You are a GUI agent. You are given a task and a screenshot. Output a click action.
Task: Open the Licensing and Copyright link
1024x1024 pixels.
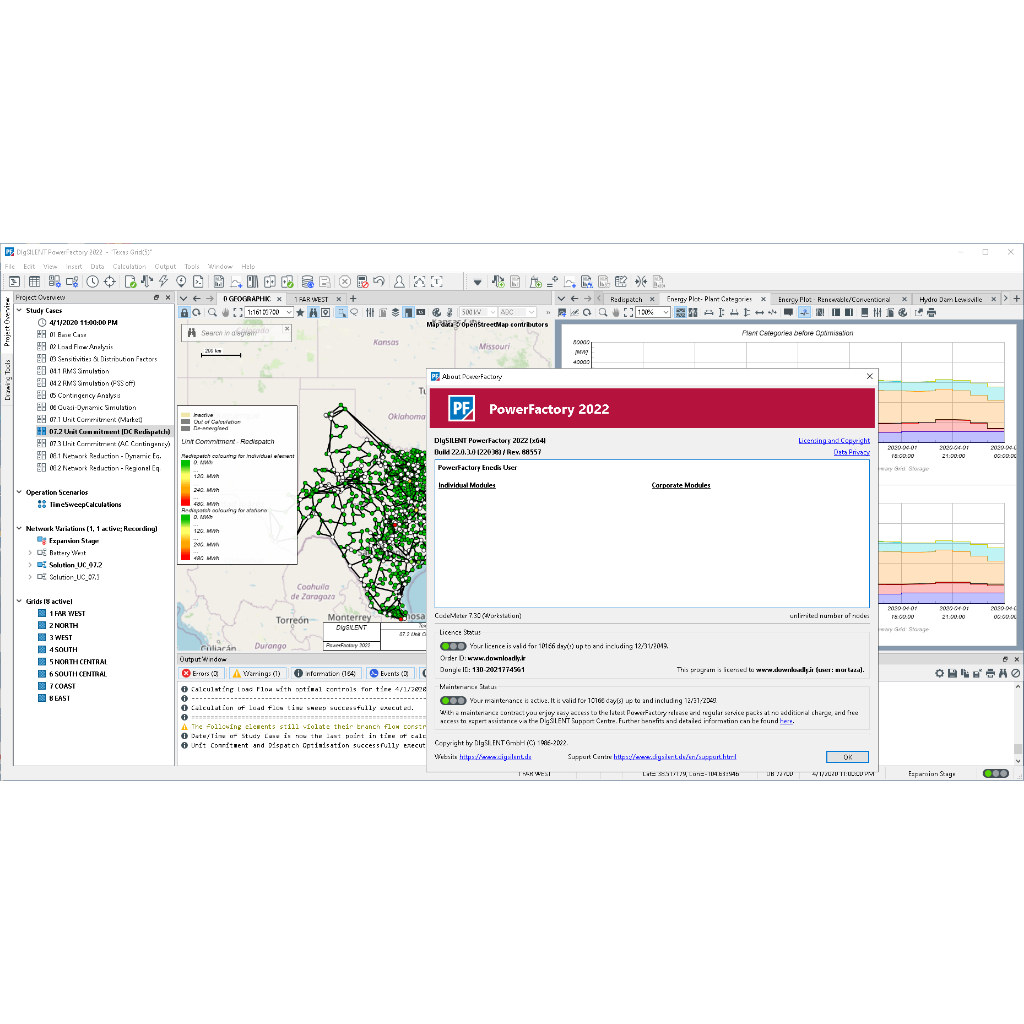[x=833, y=440]
